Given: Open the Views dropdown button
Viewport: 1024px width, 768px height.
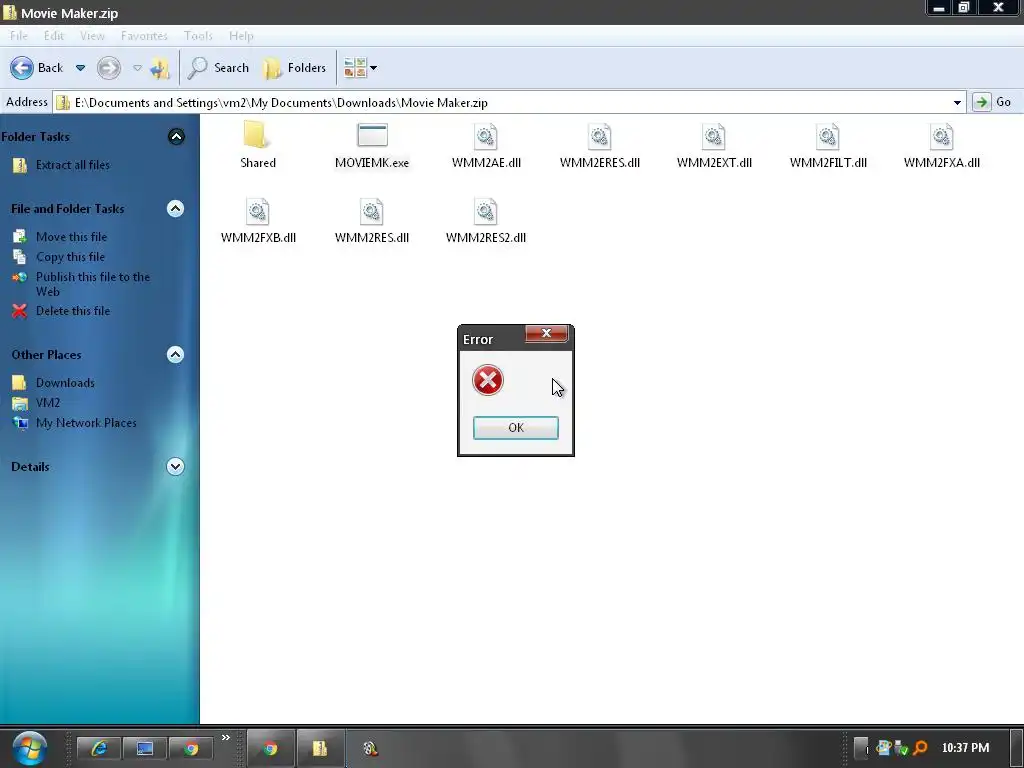Looking at the screenshot, I should pos(360,68).
